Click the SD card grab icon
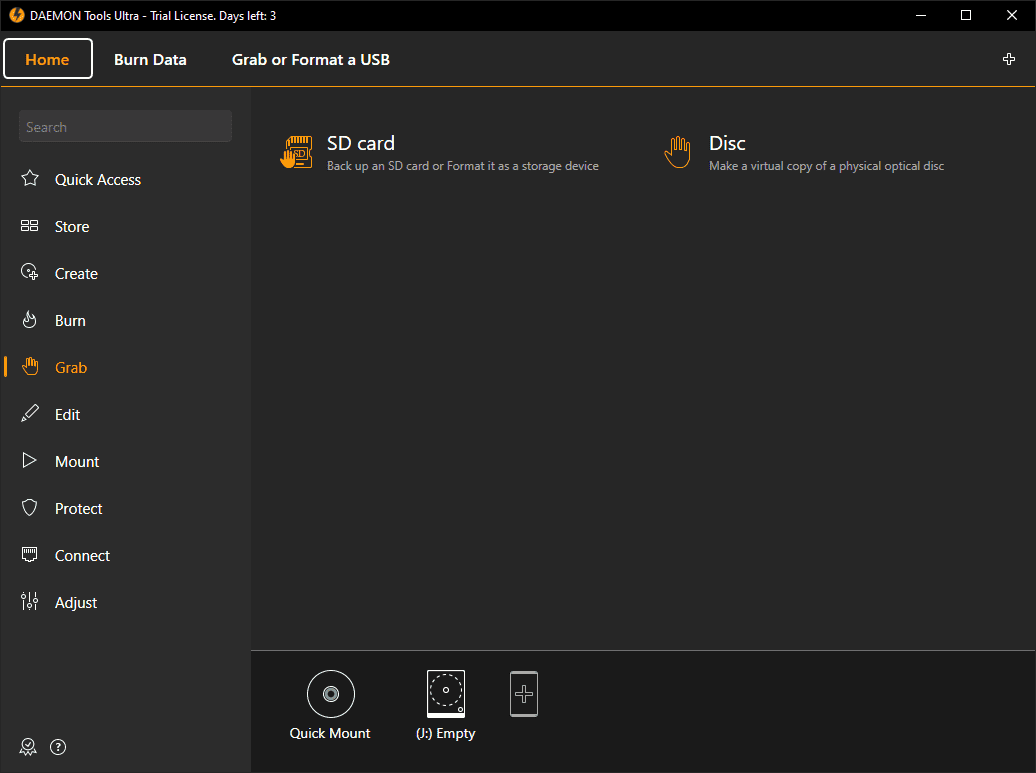Screen dimensions: 1036x773 tap(296, 153)
